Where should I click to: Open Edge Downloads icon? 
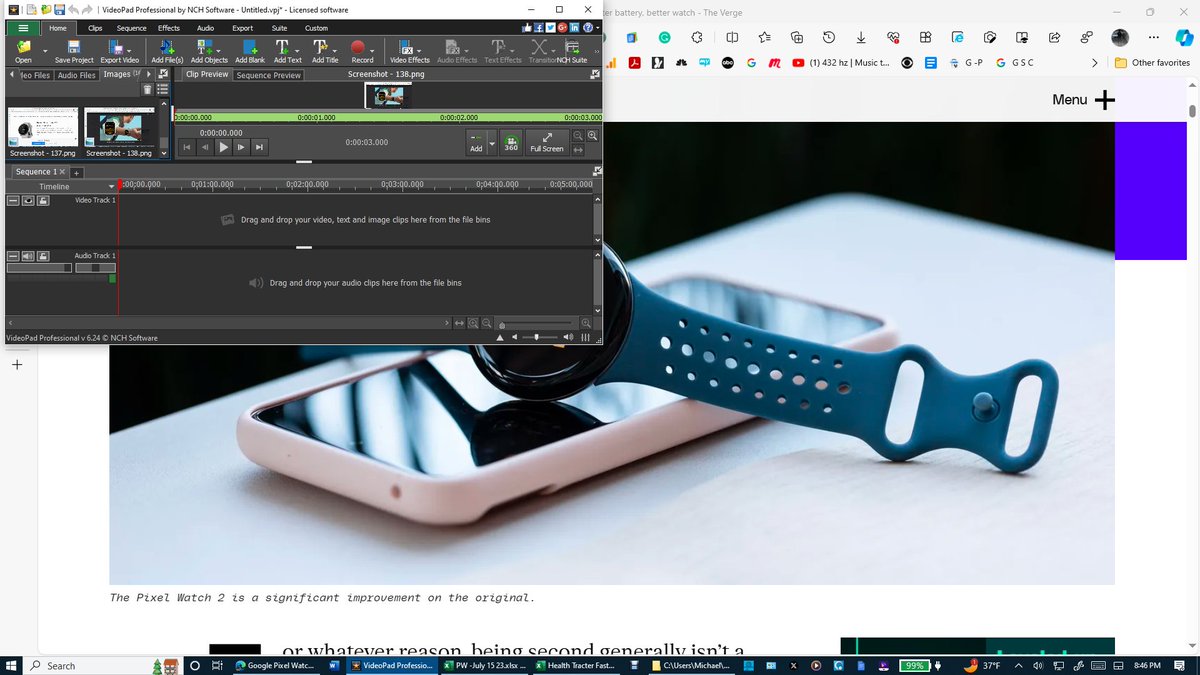(x=861, y=38)
